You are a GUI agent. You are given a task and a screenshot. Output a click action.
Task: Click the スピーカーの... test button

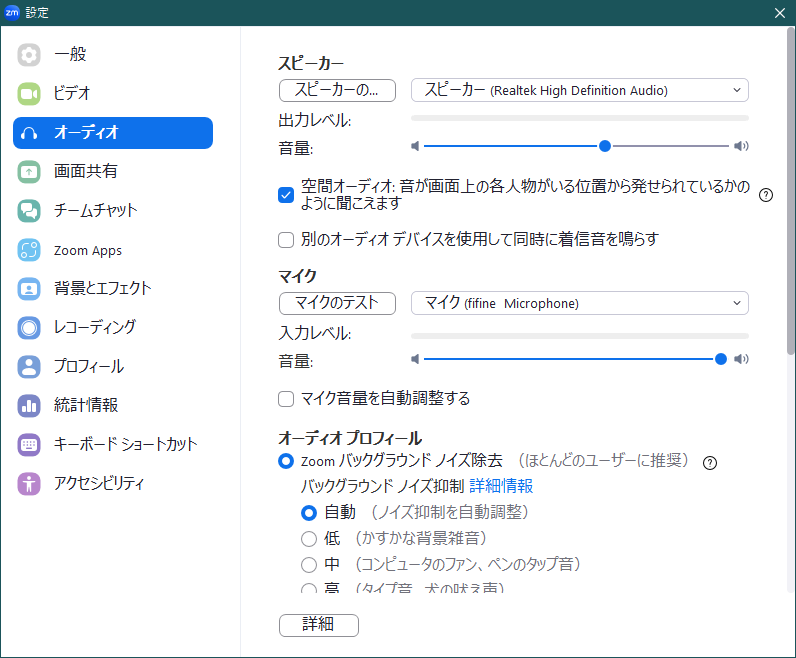click(337, 90)
